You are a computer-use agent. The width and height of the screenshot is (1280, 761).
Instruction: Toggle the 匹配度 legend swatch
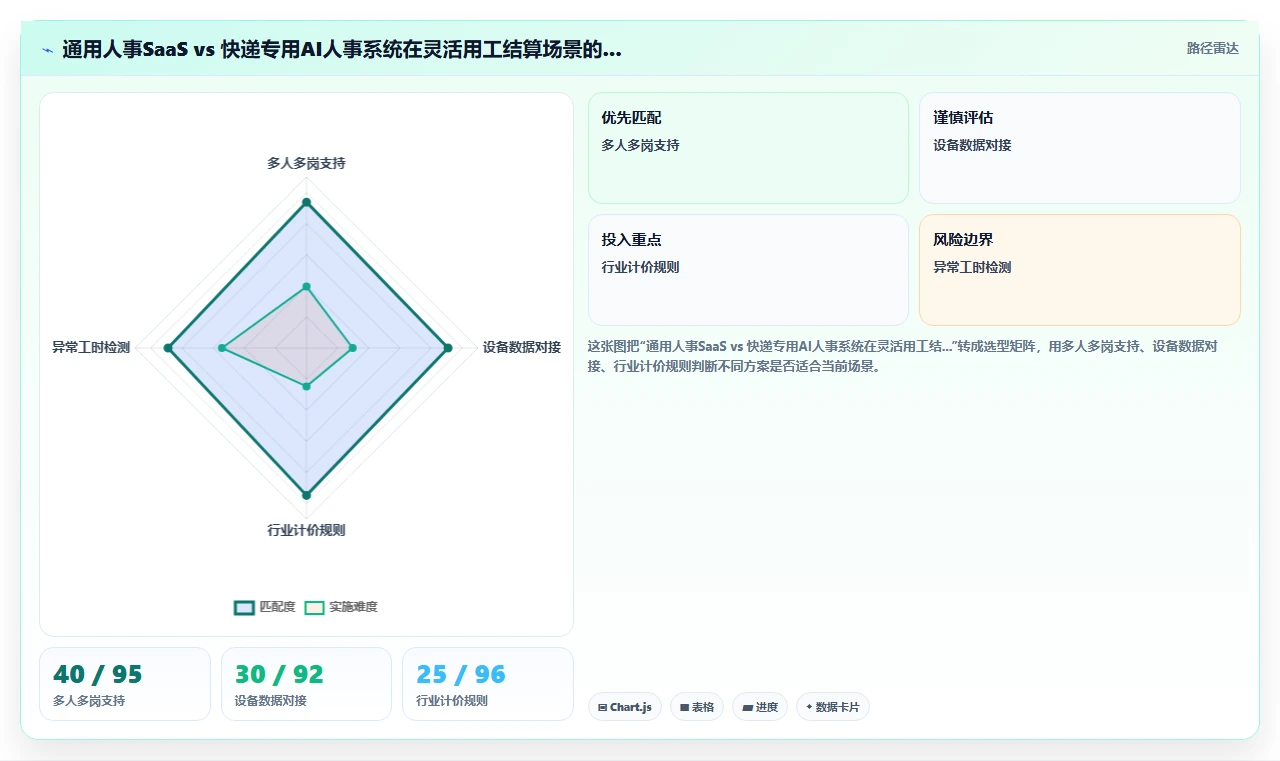point(244,607)
